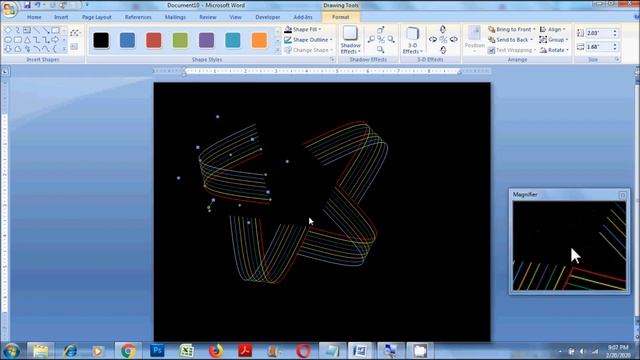This screenshot has width=640, height=360.
Task: Nudge shadow up
Action: pyautogui.click(x=381, y=30)
